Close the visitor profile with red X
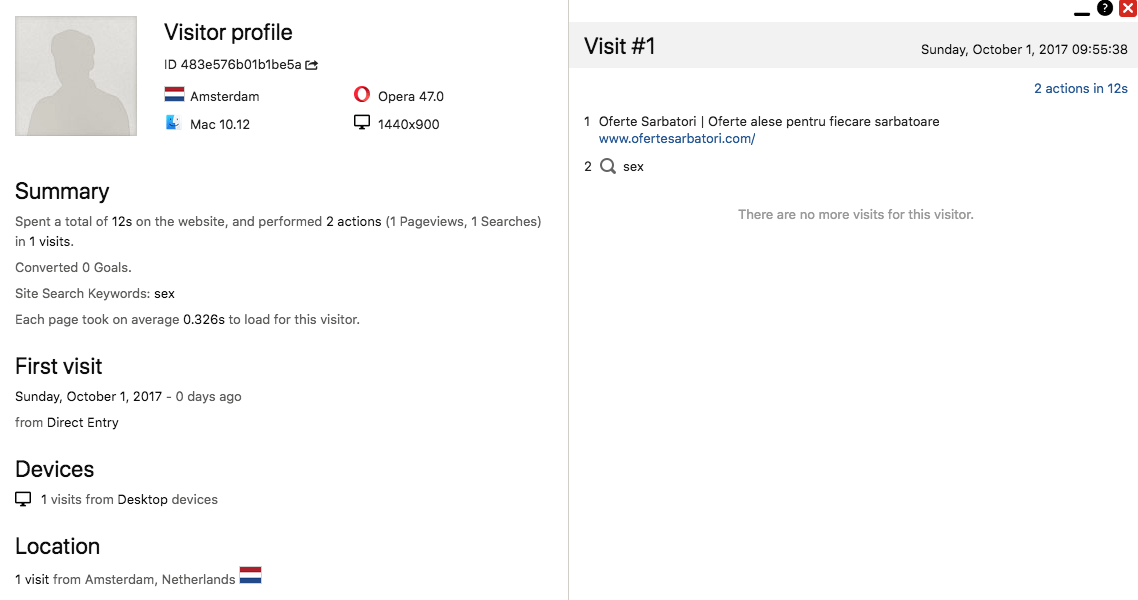Image resolution: width=1138 pixels, height=600 pixels. pyautogui.click(x=1127, y=8)
